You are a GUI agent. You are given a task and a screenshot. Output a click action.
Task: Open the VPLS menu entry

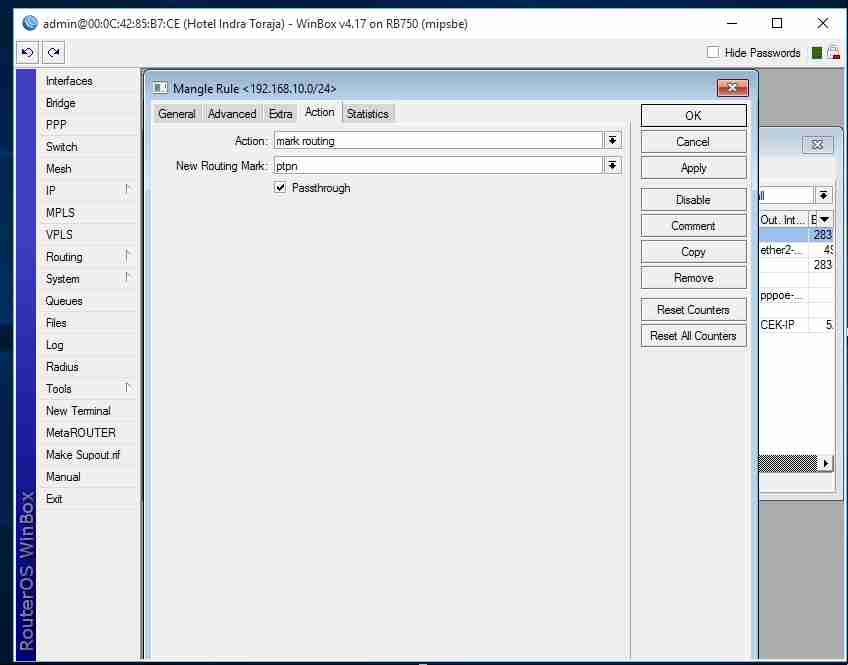coord(88,235)
